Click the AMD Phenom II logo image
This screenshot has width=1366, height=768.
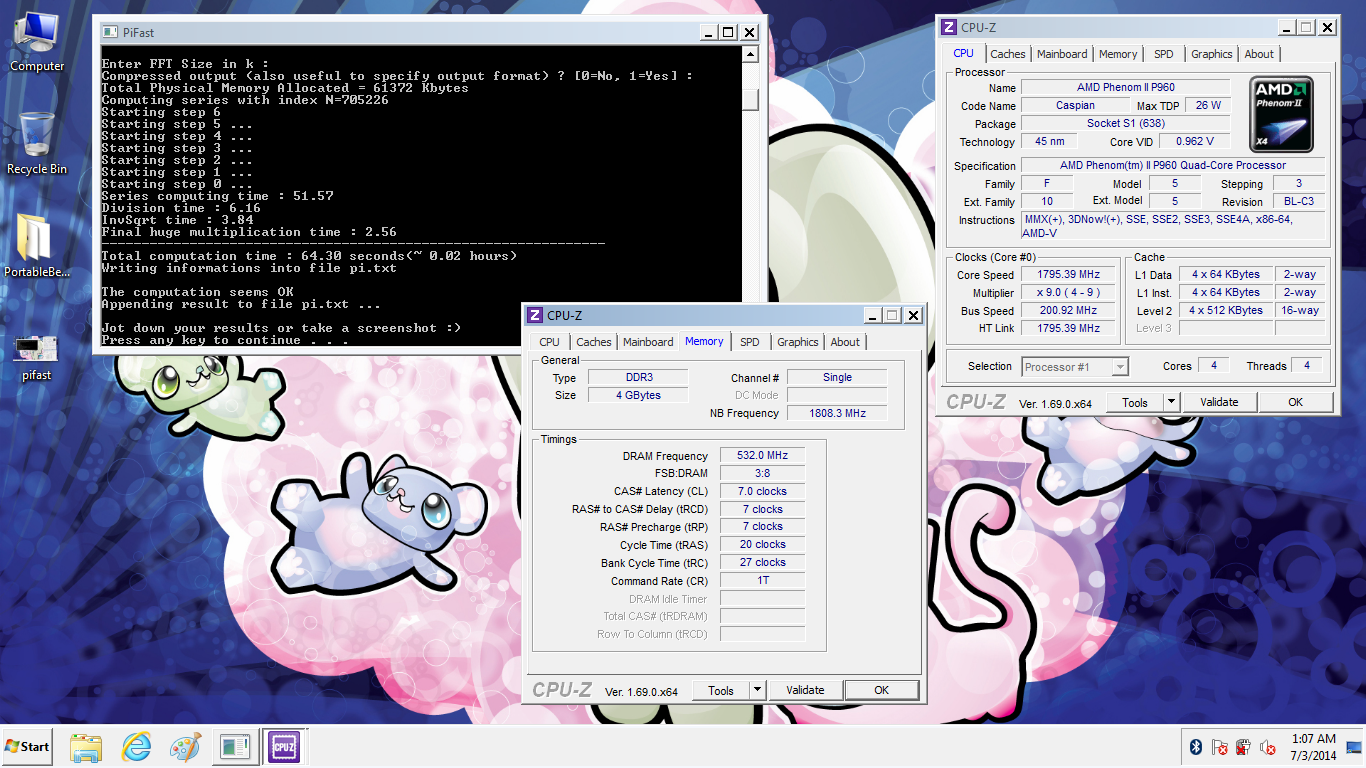coord(1281,114)
